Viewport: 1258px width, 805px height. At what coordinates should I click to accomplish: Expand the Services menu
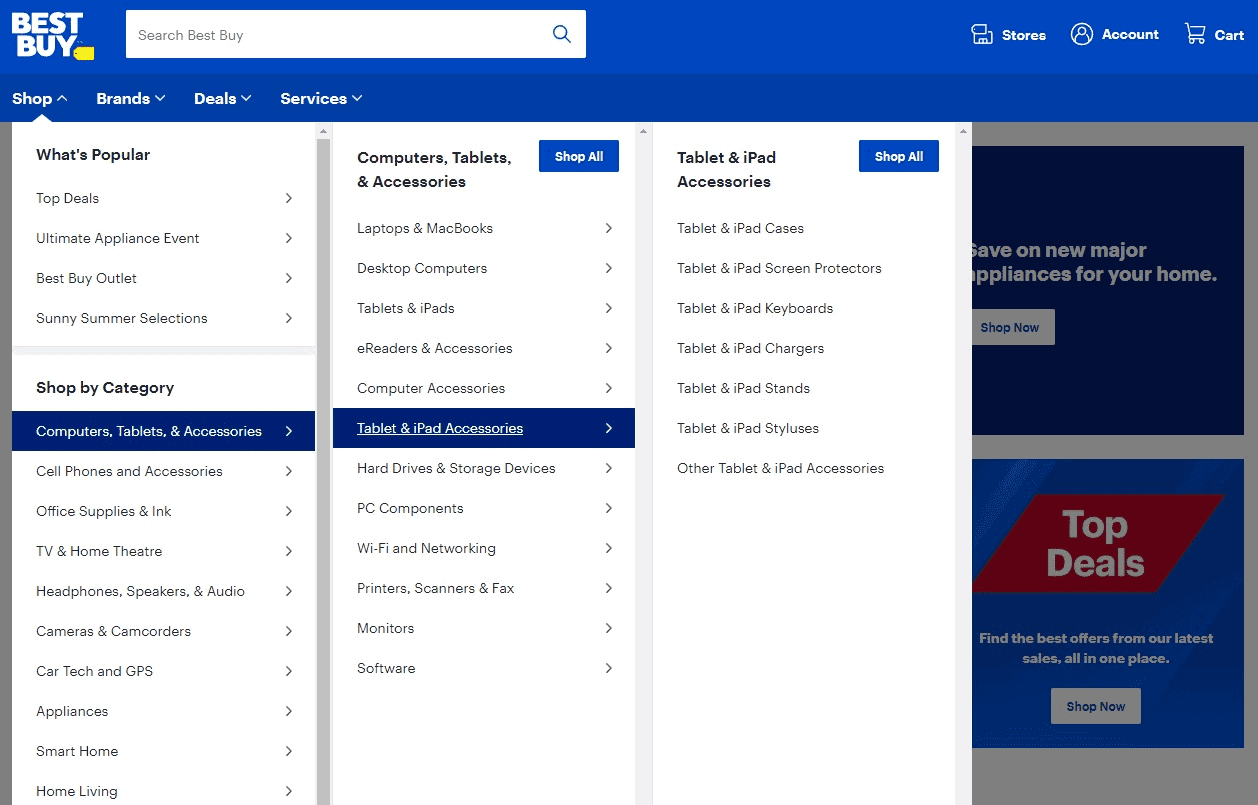[319, 97]
